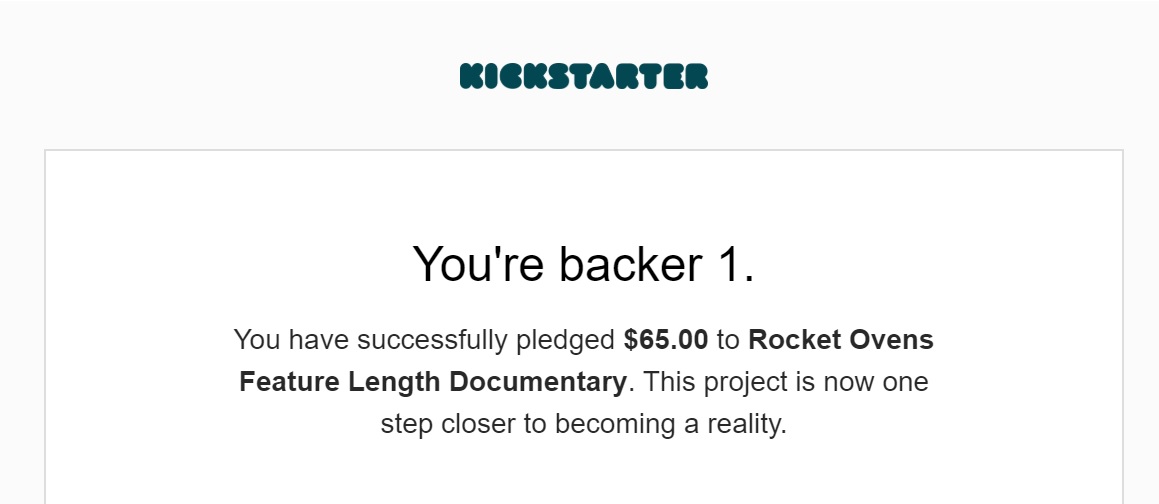This screenshot has width=1159, height=504.
Task: Click the bold "$65.00" pledge amount
Action: 666,340
